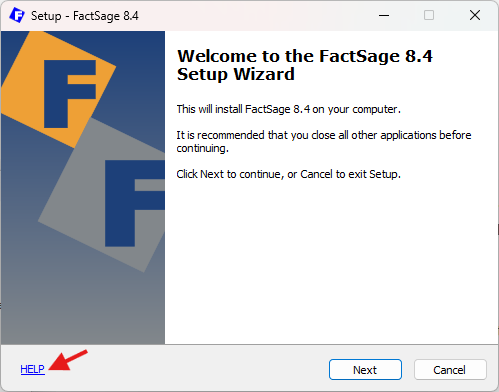Click the FactSage icon in the title bar
This screenshot has width=499, height=392.
tap(16, 15)
